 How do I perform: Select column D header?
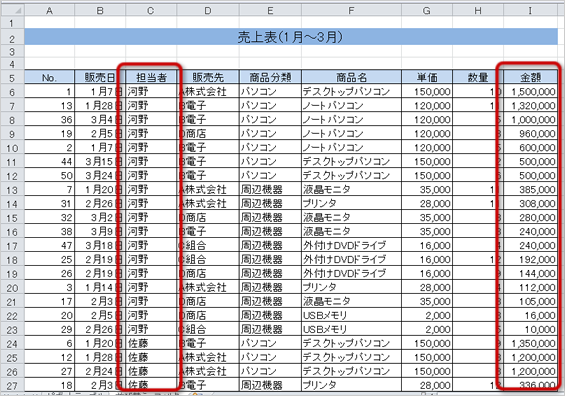208,10
